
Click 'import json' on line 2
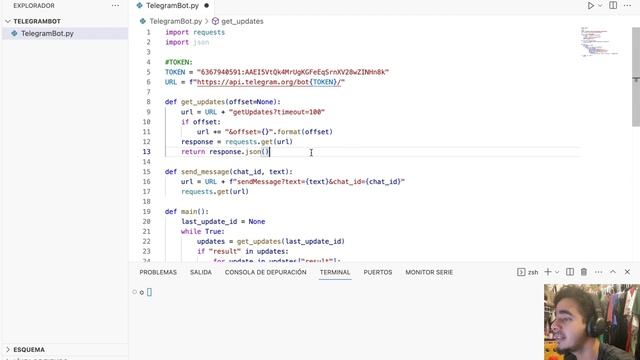pyautogui.click(x=187, y=42)
